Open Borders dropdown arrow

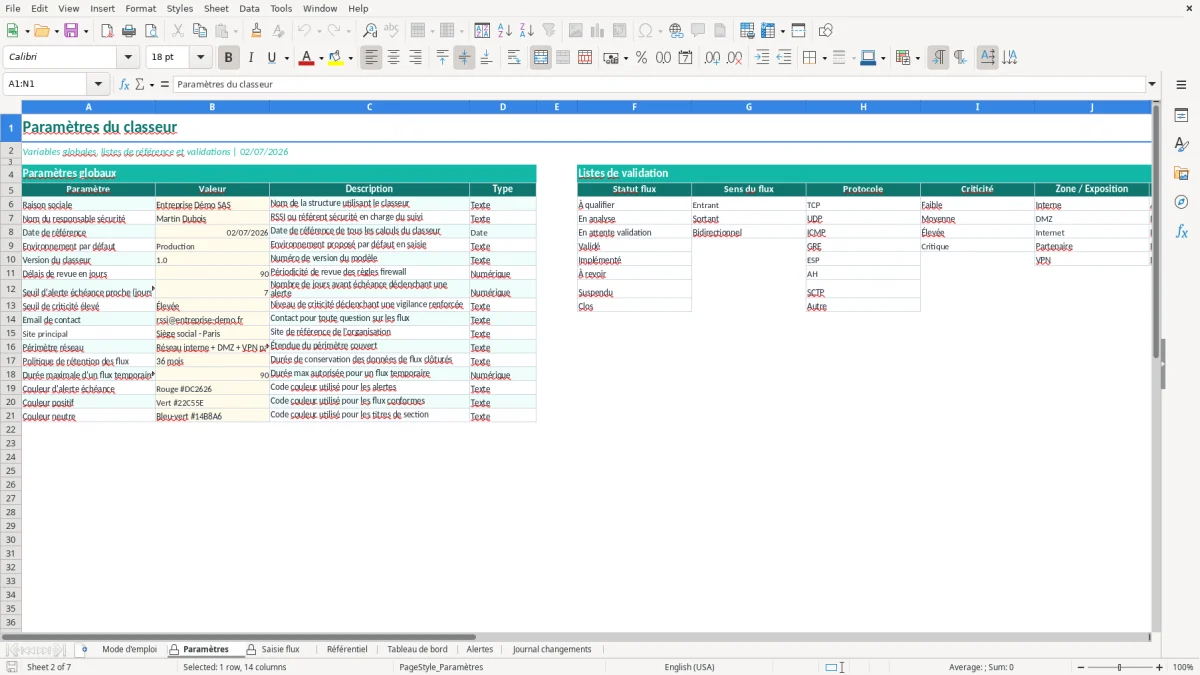pyautogui.click(x=823, y=58)
